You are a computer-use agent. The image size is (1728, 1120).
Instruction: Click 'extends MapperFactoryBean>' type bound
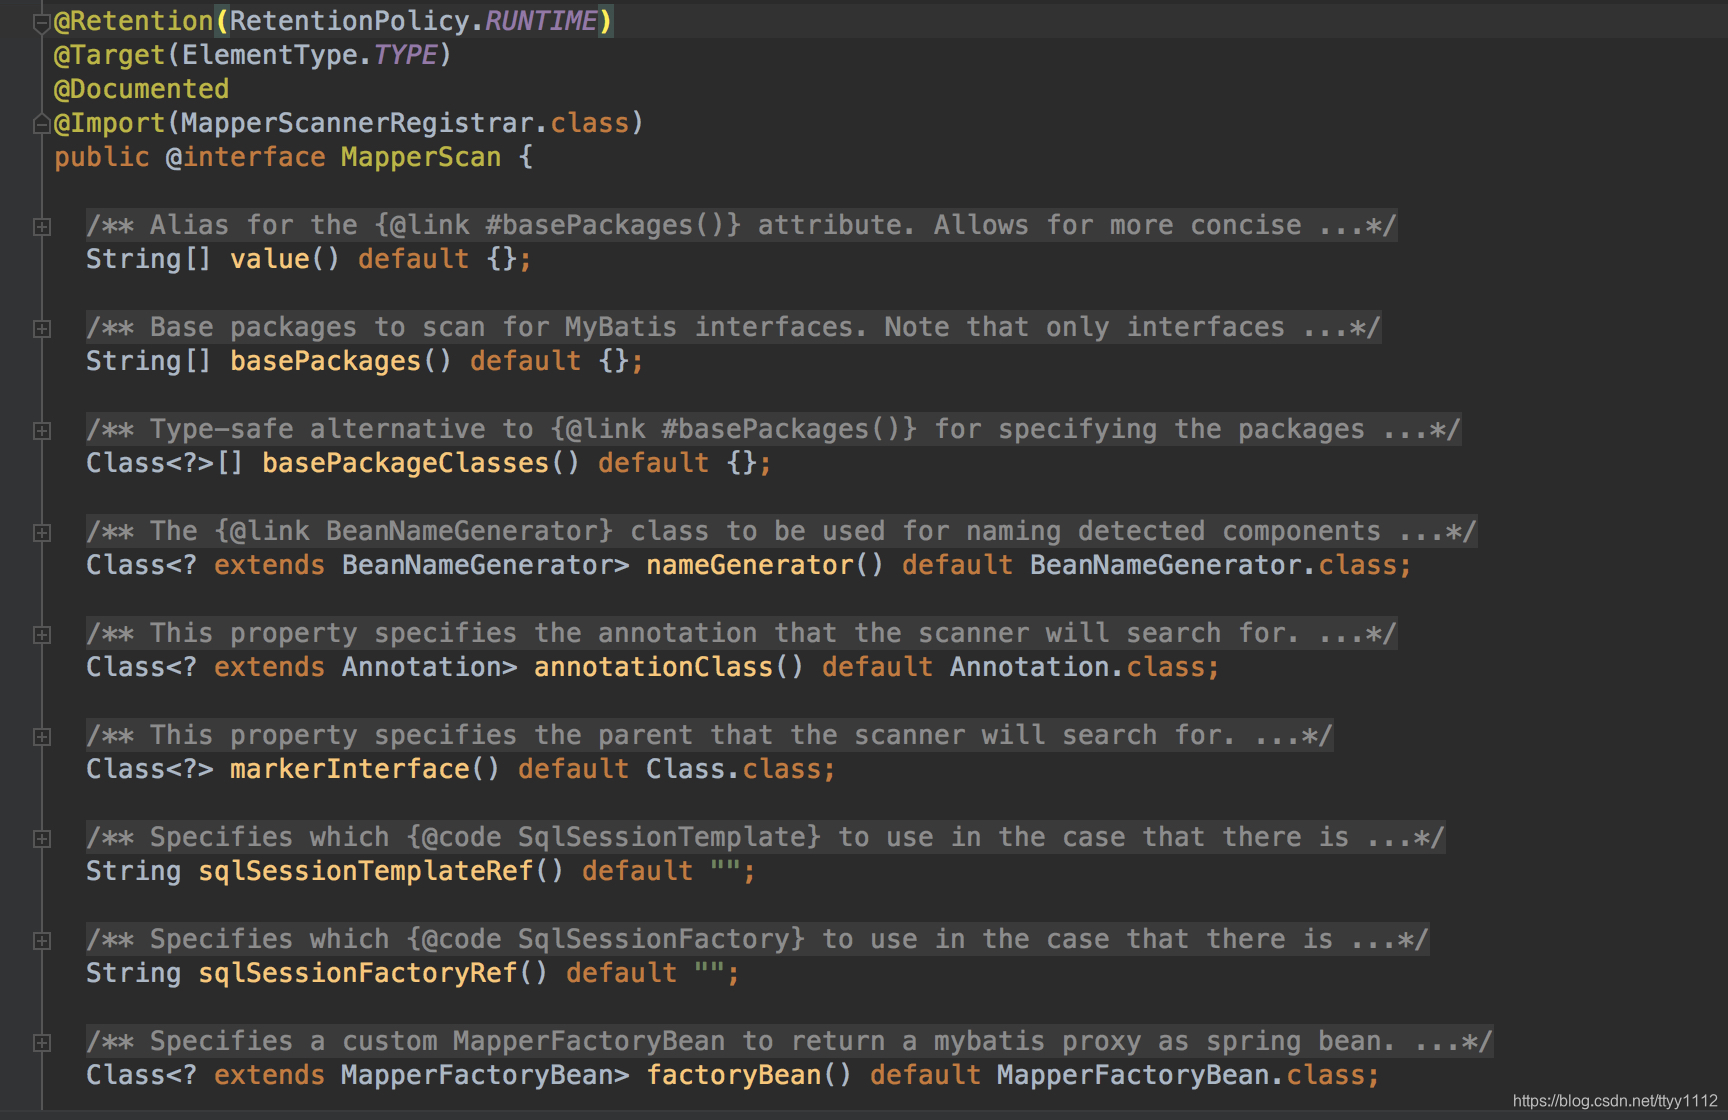(421, 1075)
